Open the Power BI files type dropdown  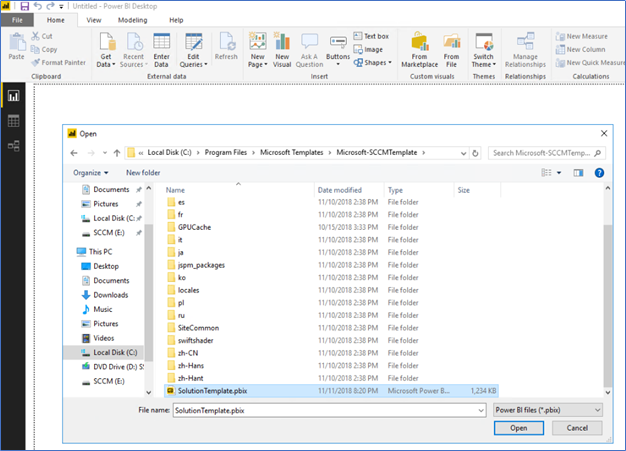(x=548, y=410)
